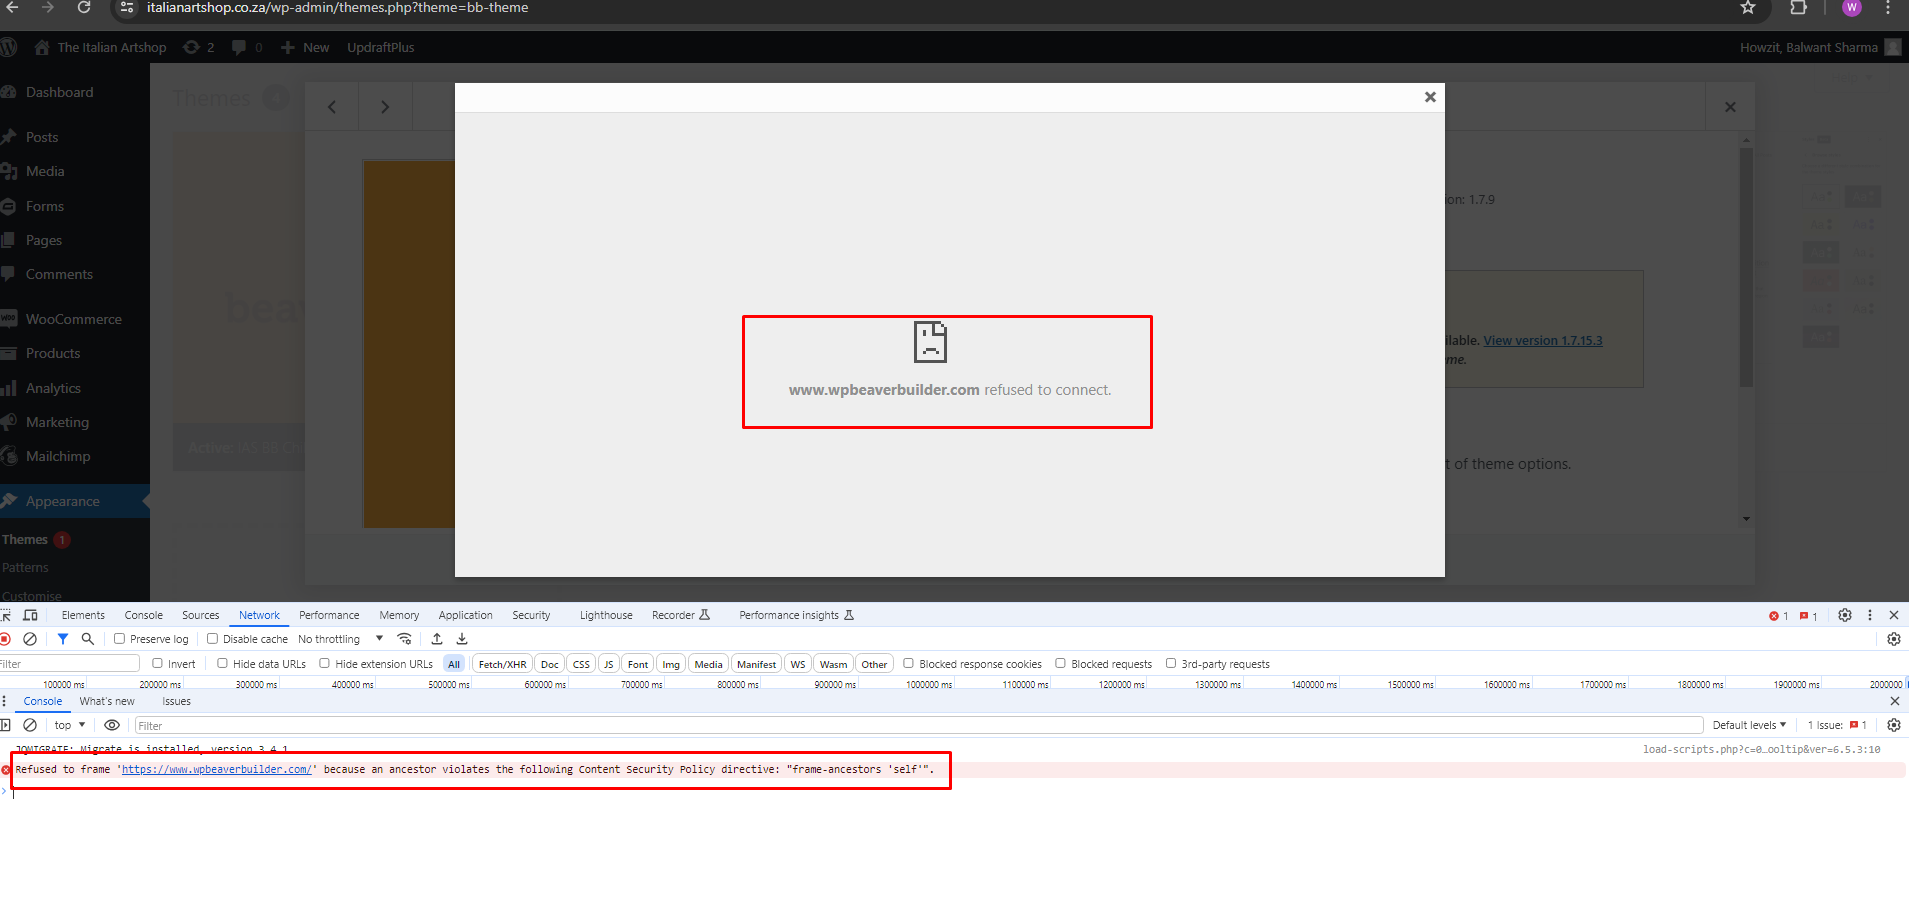Clear the console with the ban icon
This screenshot has height=918, width=1909.
(x=30, y=725)
